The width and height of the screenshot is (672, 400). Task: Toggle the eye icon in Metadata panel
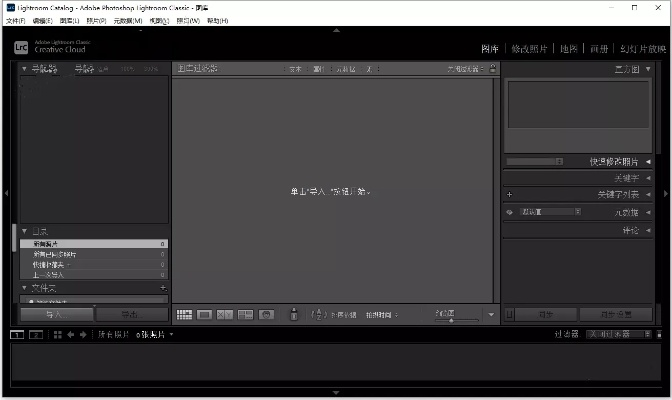pos(510,212)
